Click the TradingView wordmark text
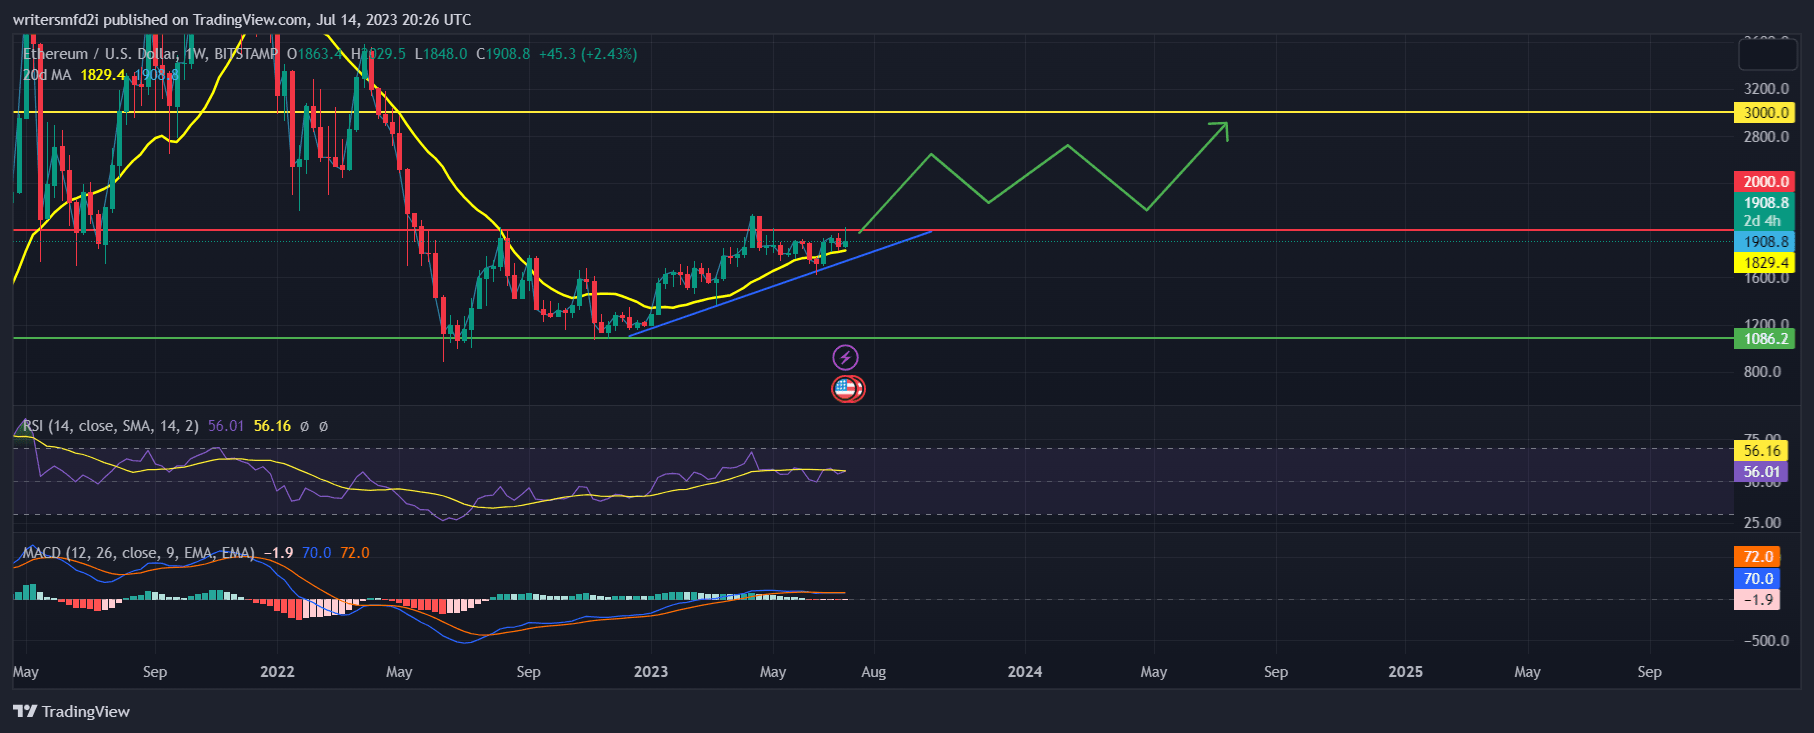Image resolution: width=1814 pixels, height=733 pixels. (86, 712)
